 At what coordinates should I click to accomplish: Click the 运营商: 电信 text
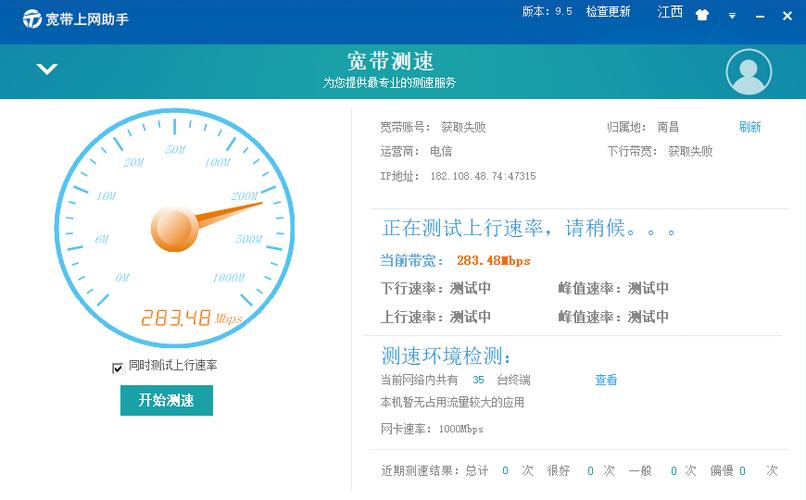click(x=416, y=151)
